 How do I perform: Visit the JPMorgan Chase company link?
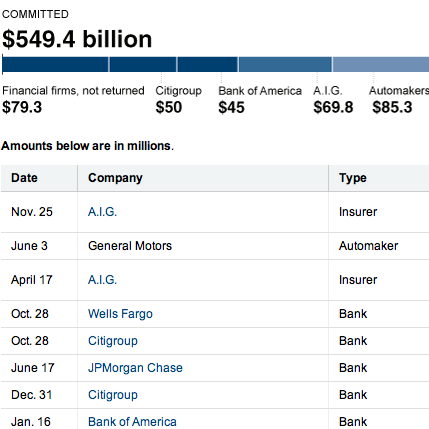(135, 368)
